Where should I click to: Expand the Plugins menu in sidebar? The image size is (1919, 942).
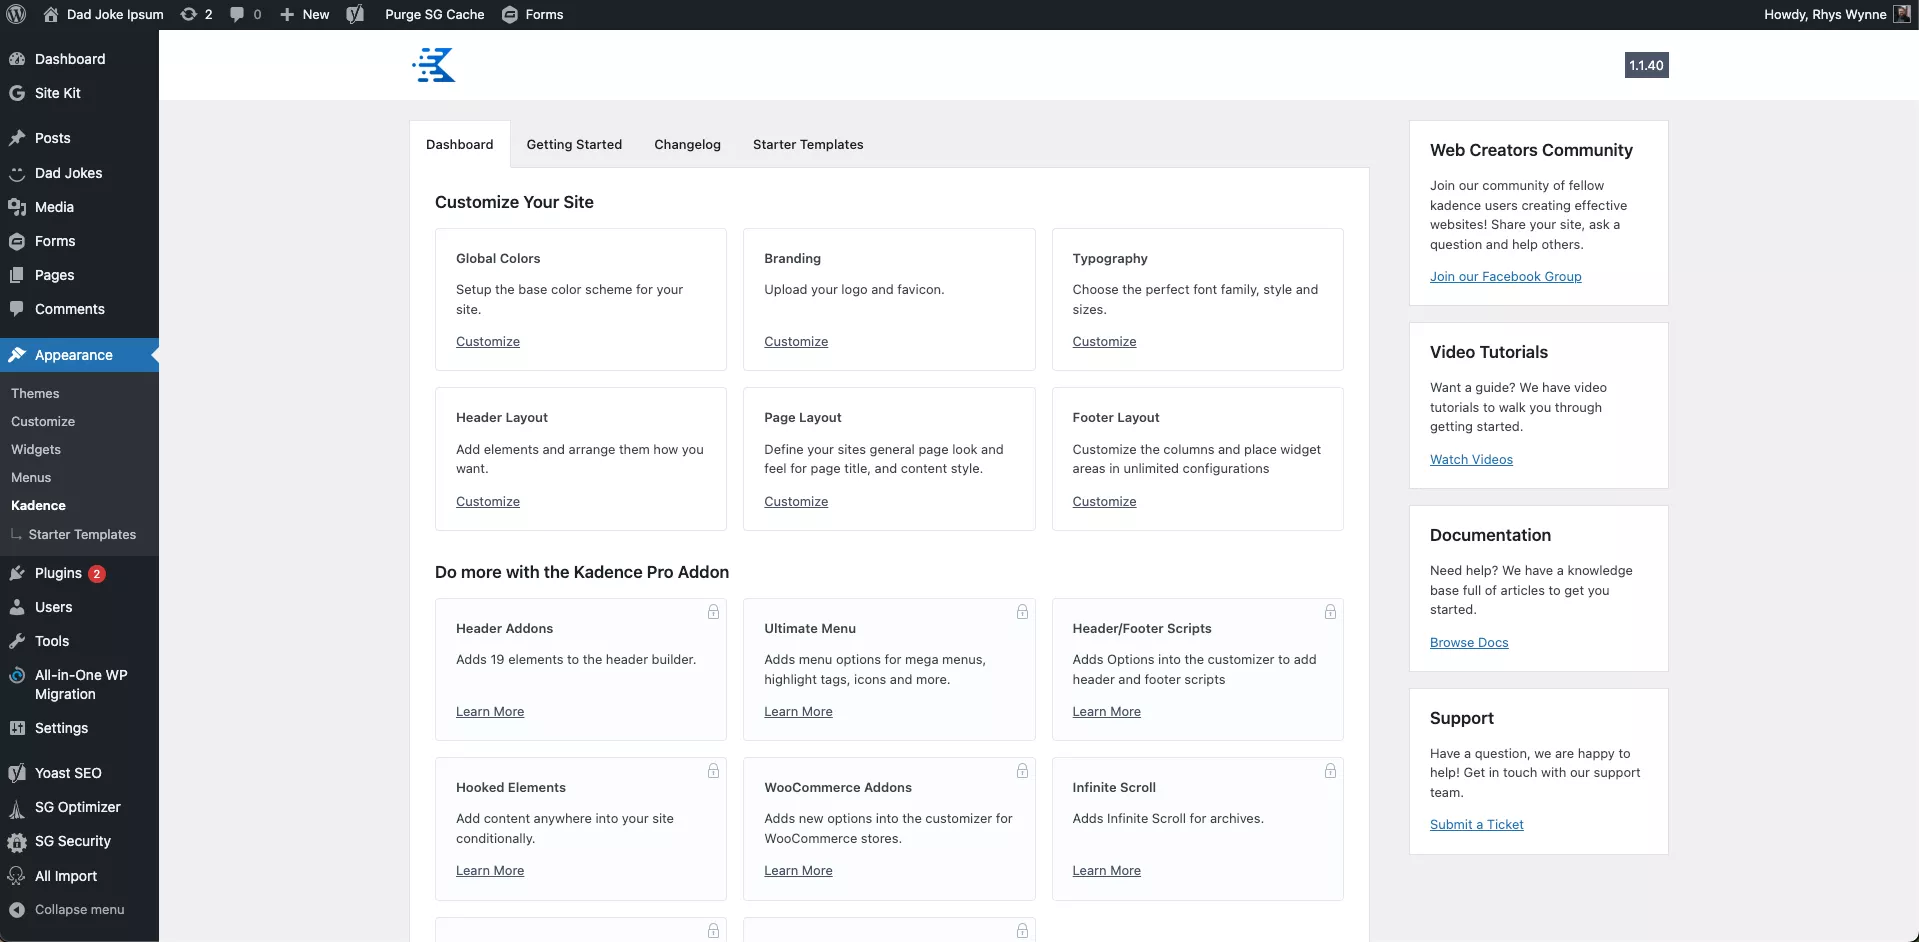coord(58,573)
